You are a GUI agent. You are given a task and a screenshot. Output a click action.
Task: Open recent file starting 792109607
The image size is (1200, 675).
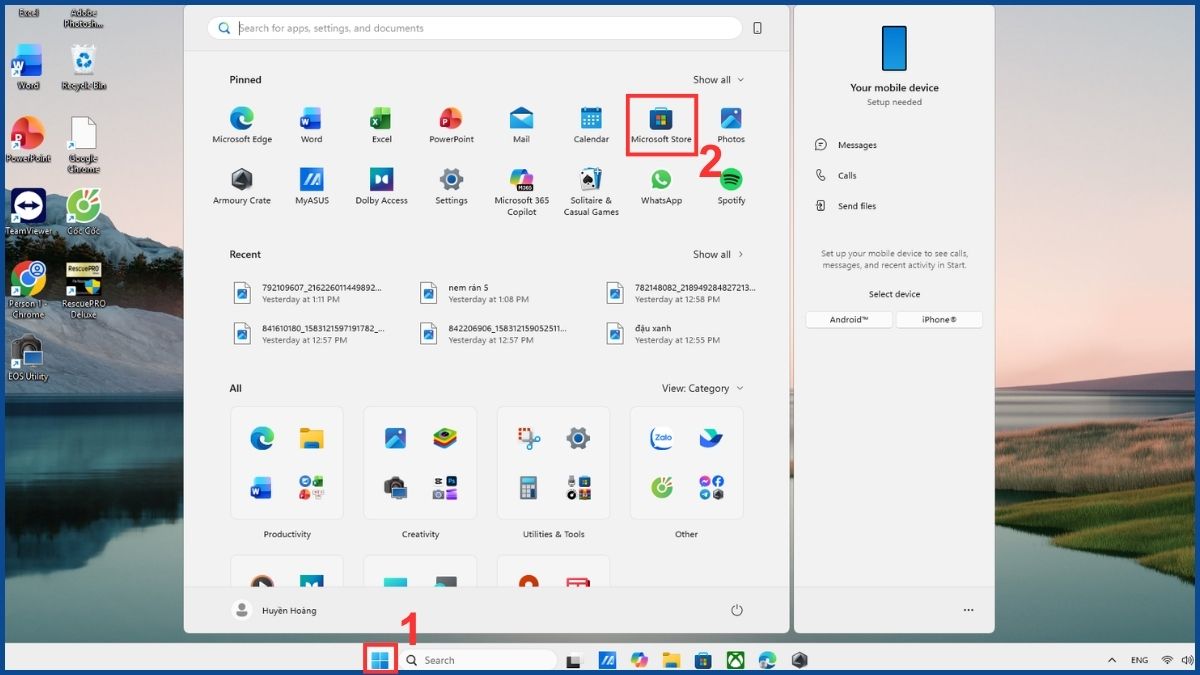(309, 293)
